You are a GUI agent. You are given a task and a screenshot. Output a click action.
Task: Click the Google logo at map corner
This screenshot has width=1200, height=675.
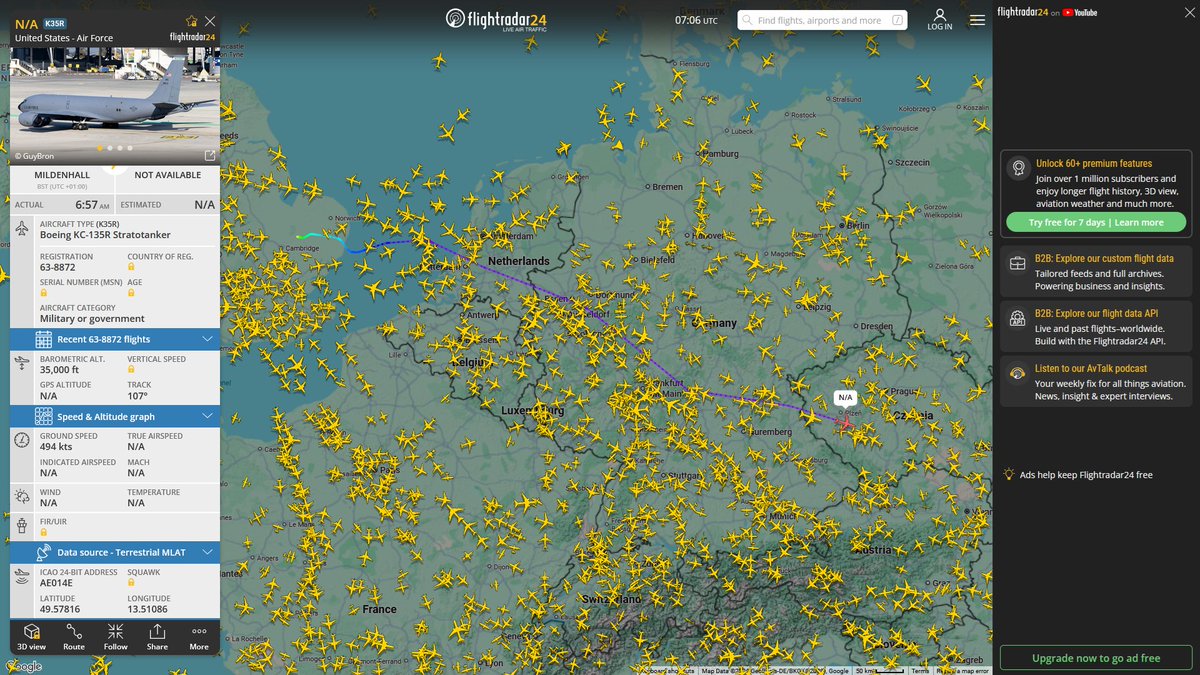24,666
